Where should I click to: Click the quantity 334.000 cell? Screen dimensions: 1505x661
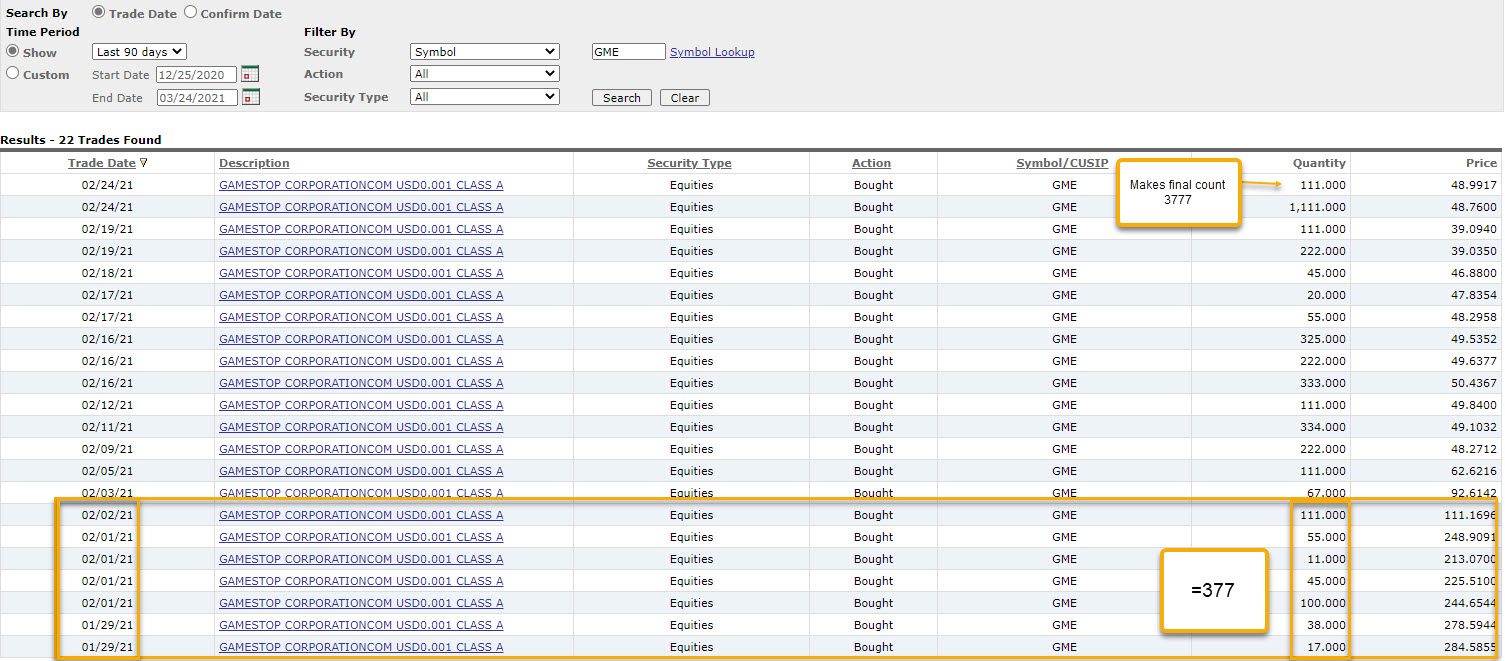(1323, 427)
